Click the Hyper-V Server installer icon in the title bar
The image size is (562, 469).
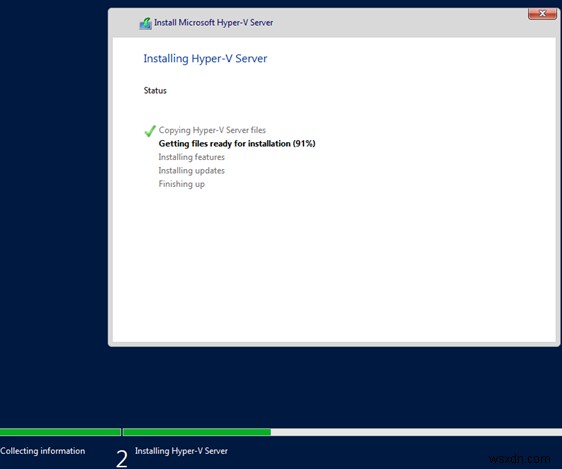click(x=146, y=23)
